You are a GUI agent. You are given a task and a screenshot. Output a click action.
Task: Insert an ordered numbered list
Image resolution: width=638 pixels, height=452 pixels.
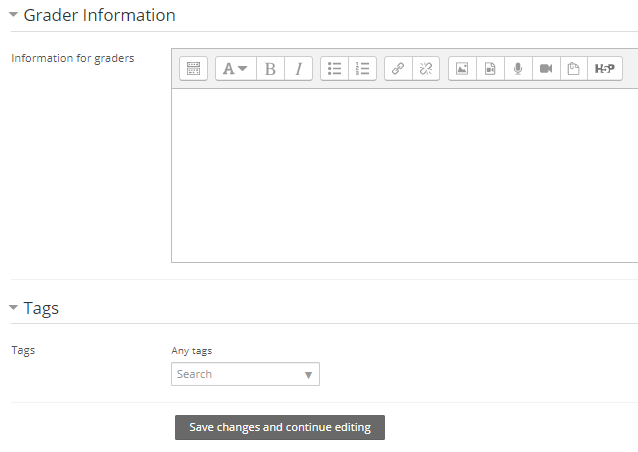[x=362, y=68]
